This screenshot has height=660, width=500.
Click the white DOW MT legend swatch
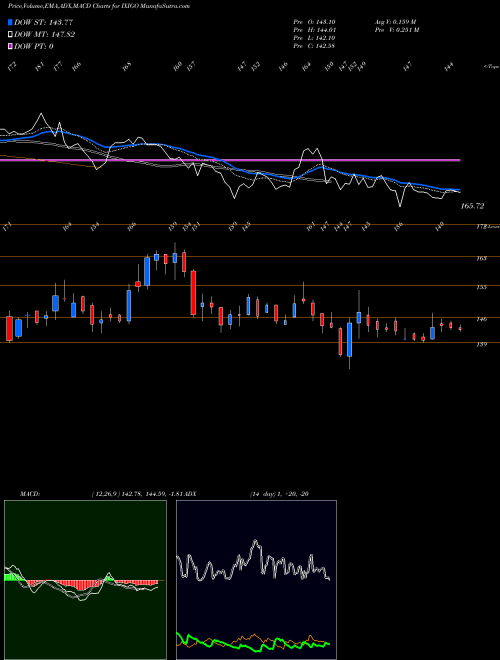(10, 35)
